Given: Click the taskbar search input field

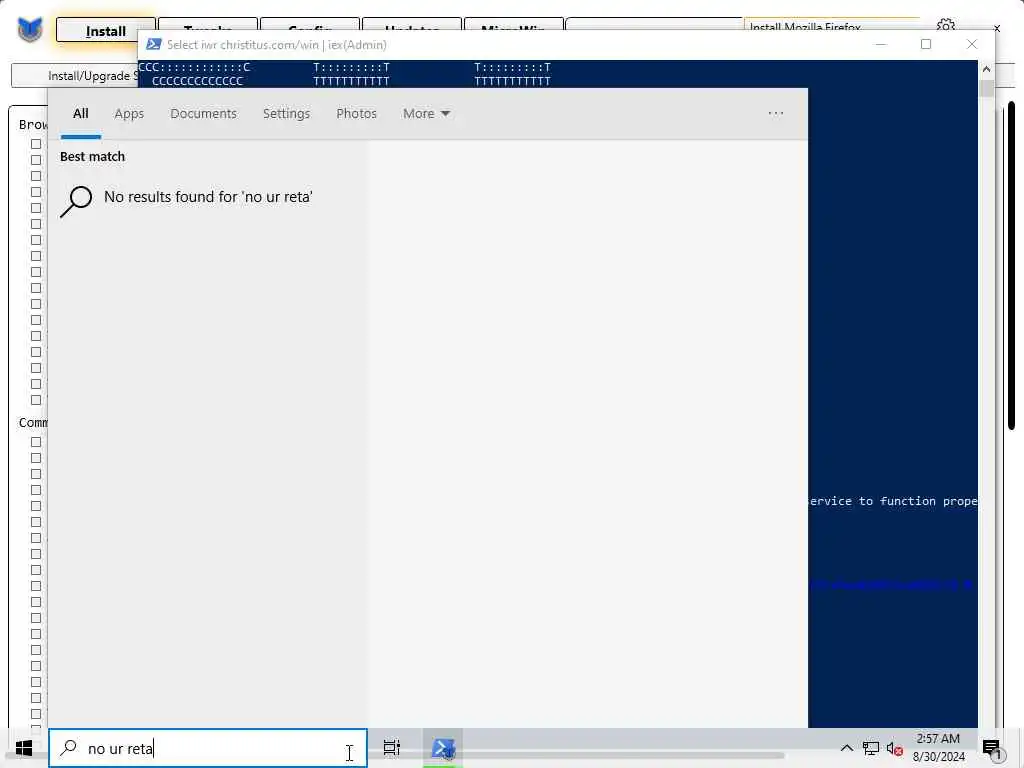Looking at the screenshot, I should (208, 748).
